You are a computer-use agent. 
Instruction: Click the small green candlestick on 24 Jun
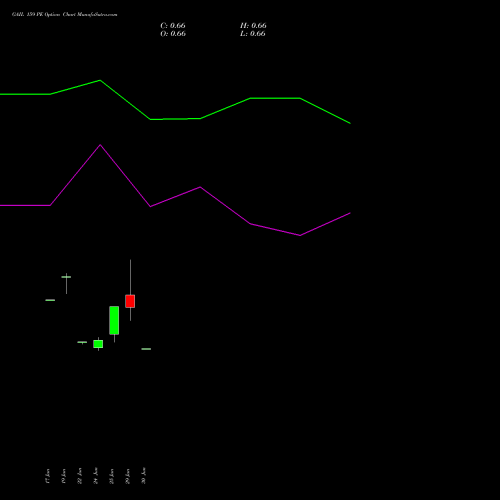pyautogui.click(x=98, y=344)
